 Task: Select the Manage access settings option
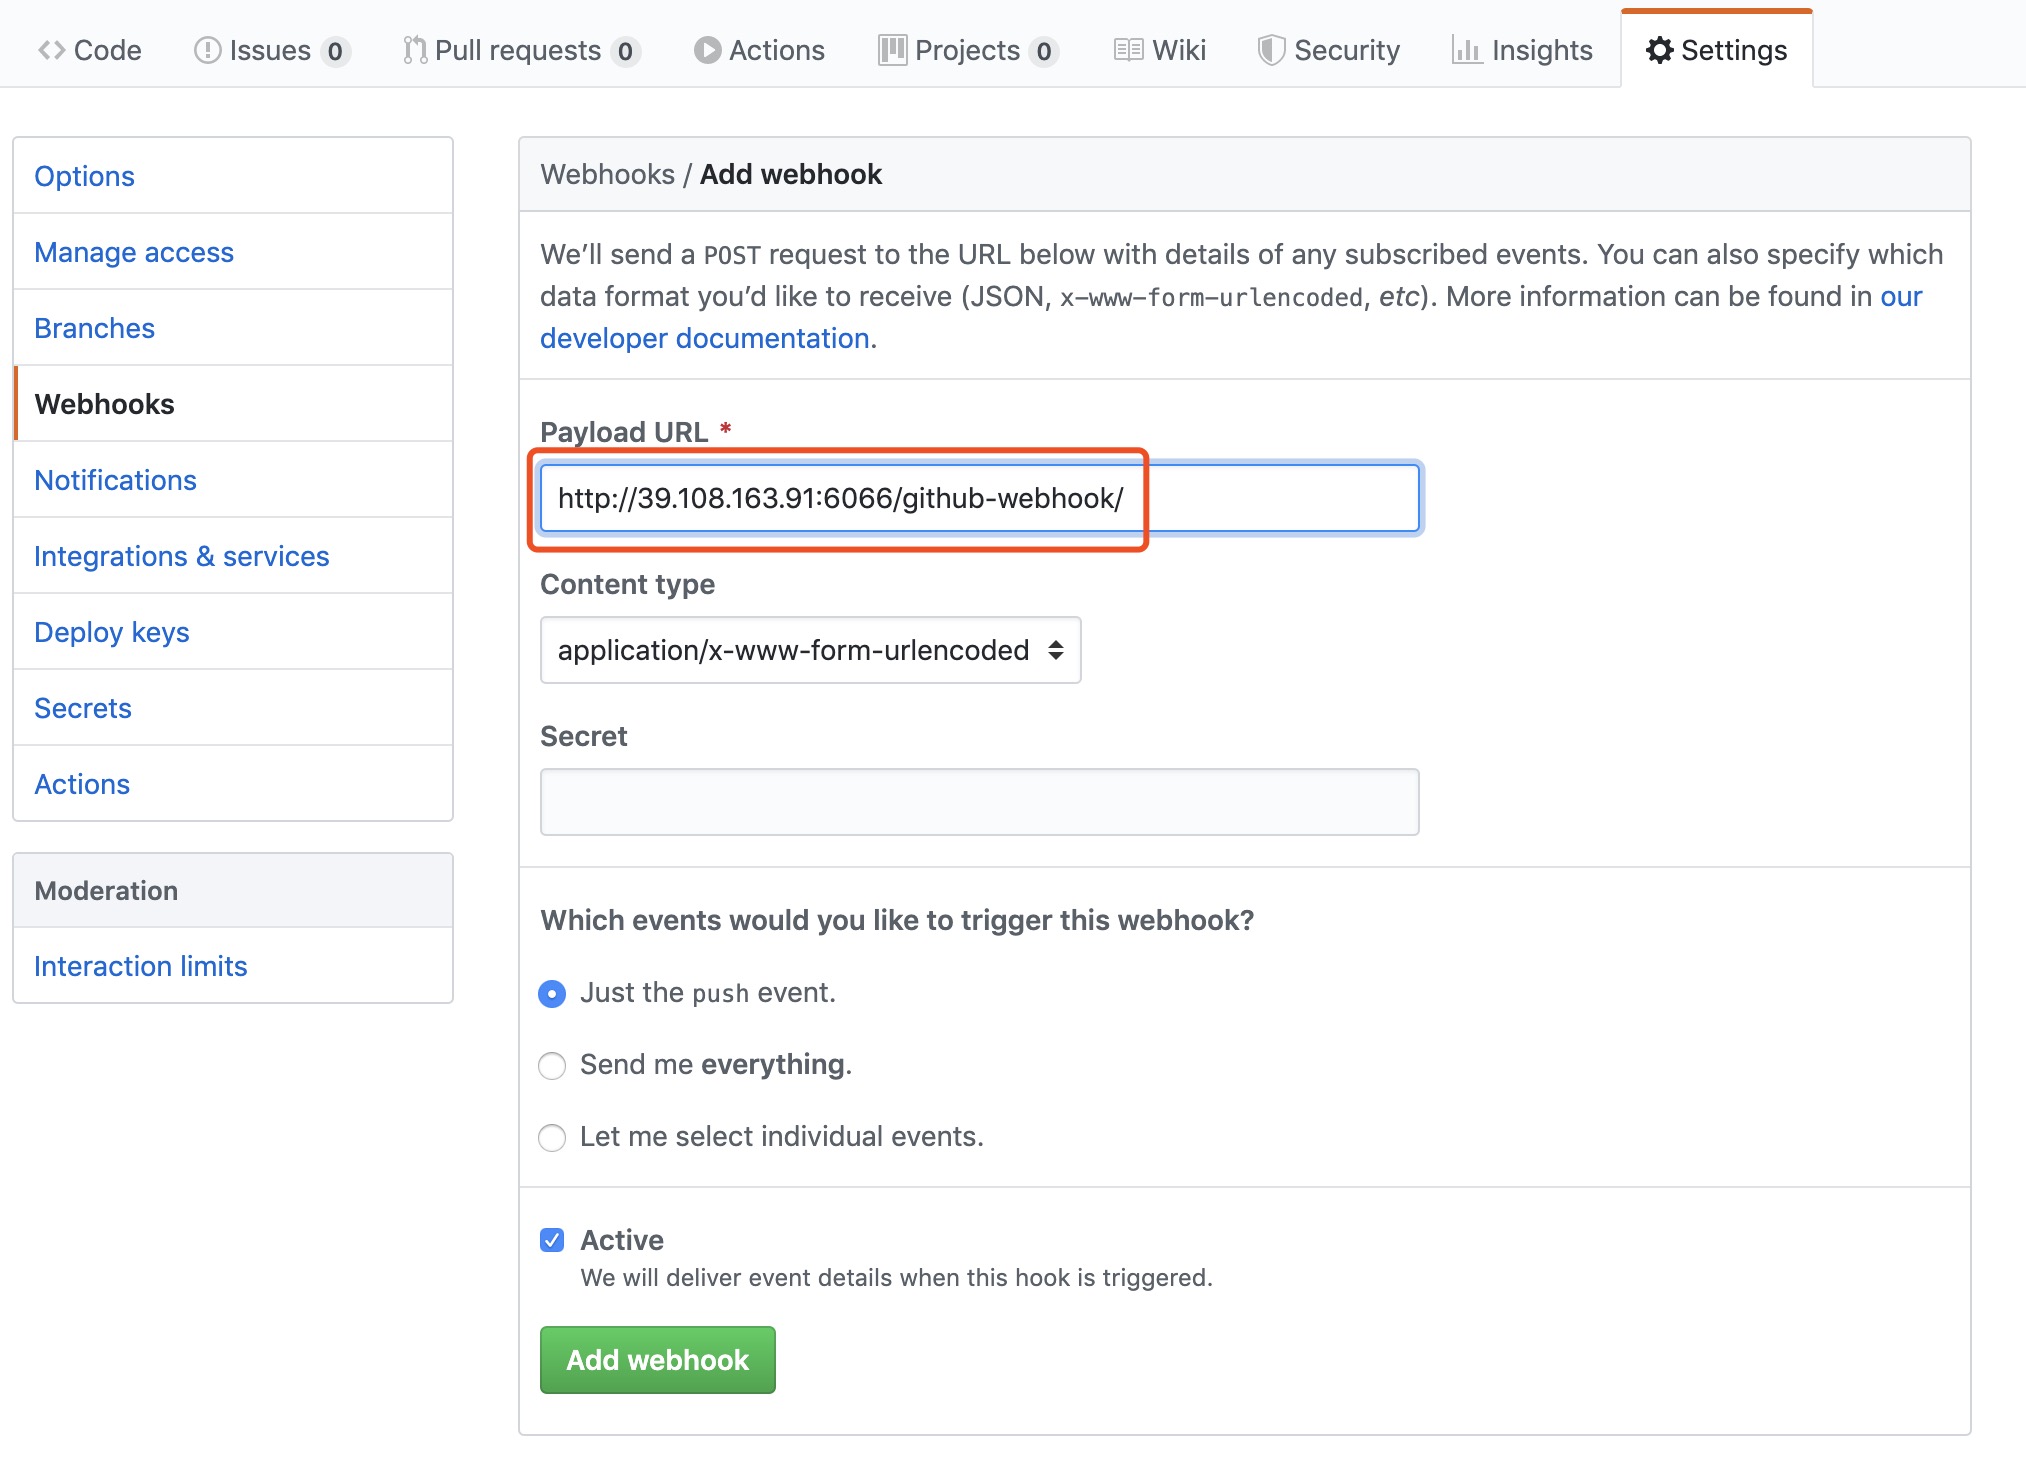pos(135,252)
